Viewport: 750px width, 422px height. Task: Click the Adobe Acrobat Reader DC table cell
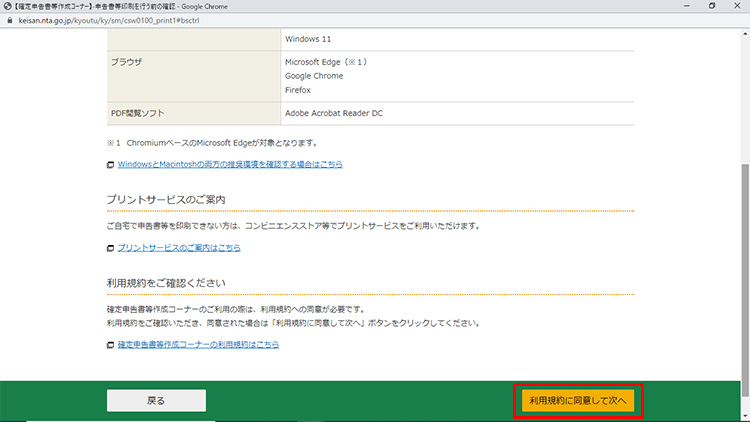[x=334, y=113]
